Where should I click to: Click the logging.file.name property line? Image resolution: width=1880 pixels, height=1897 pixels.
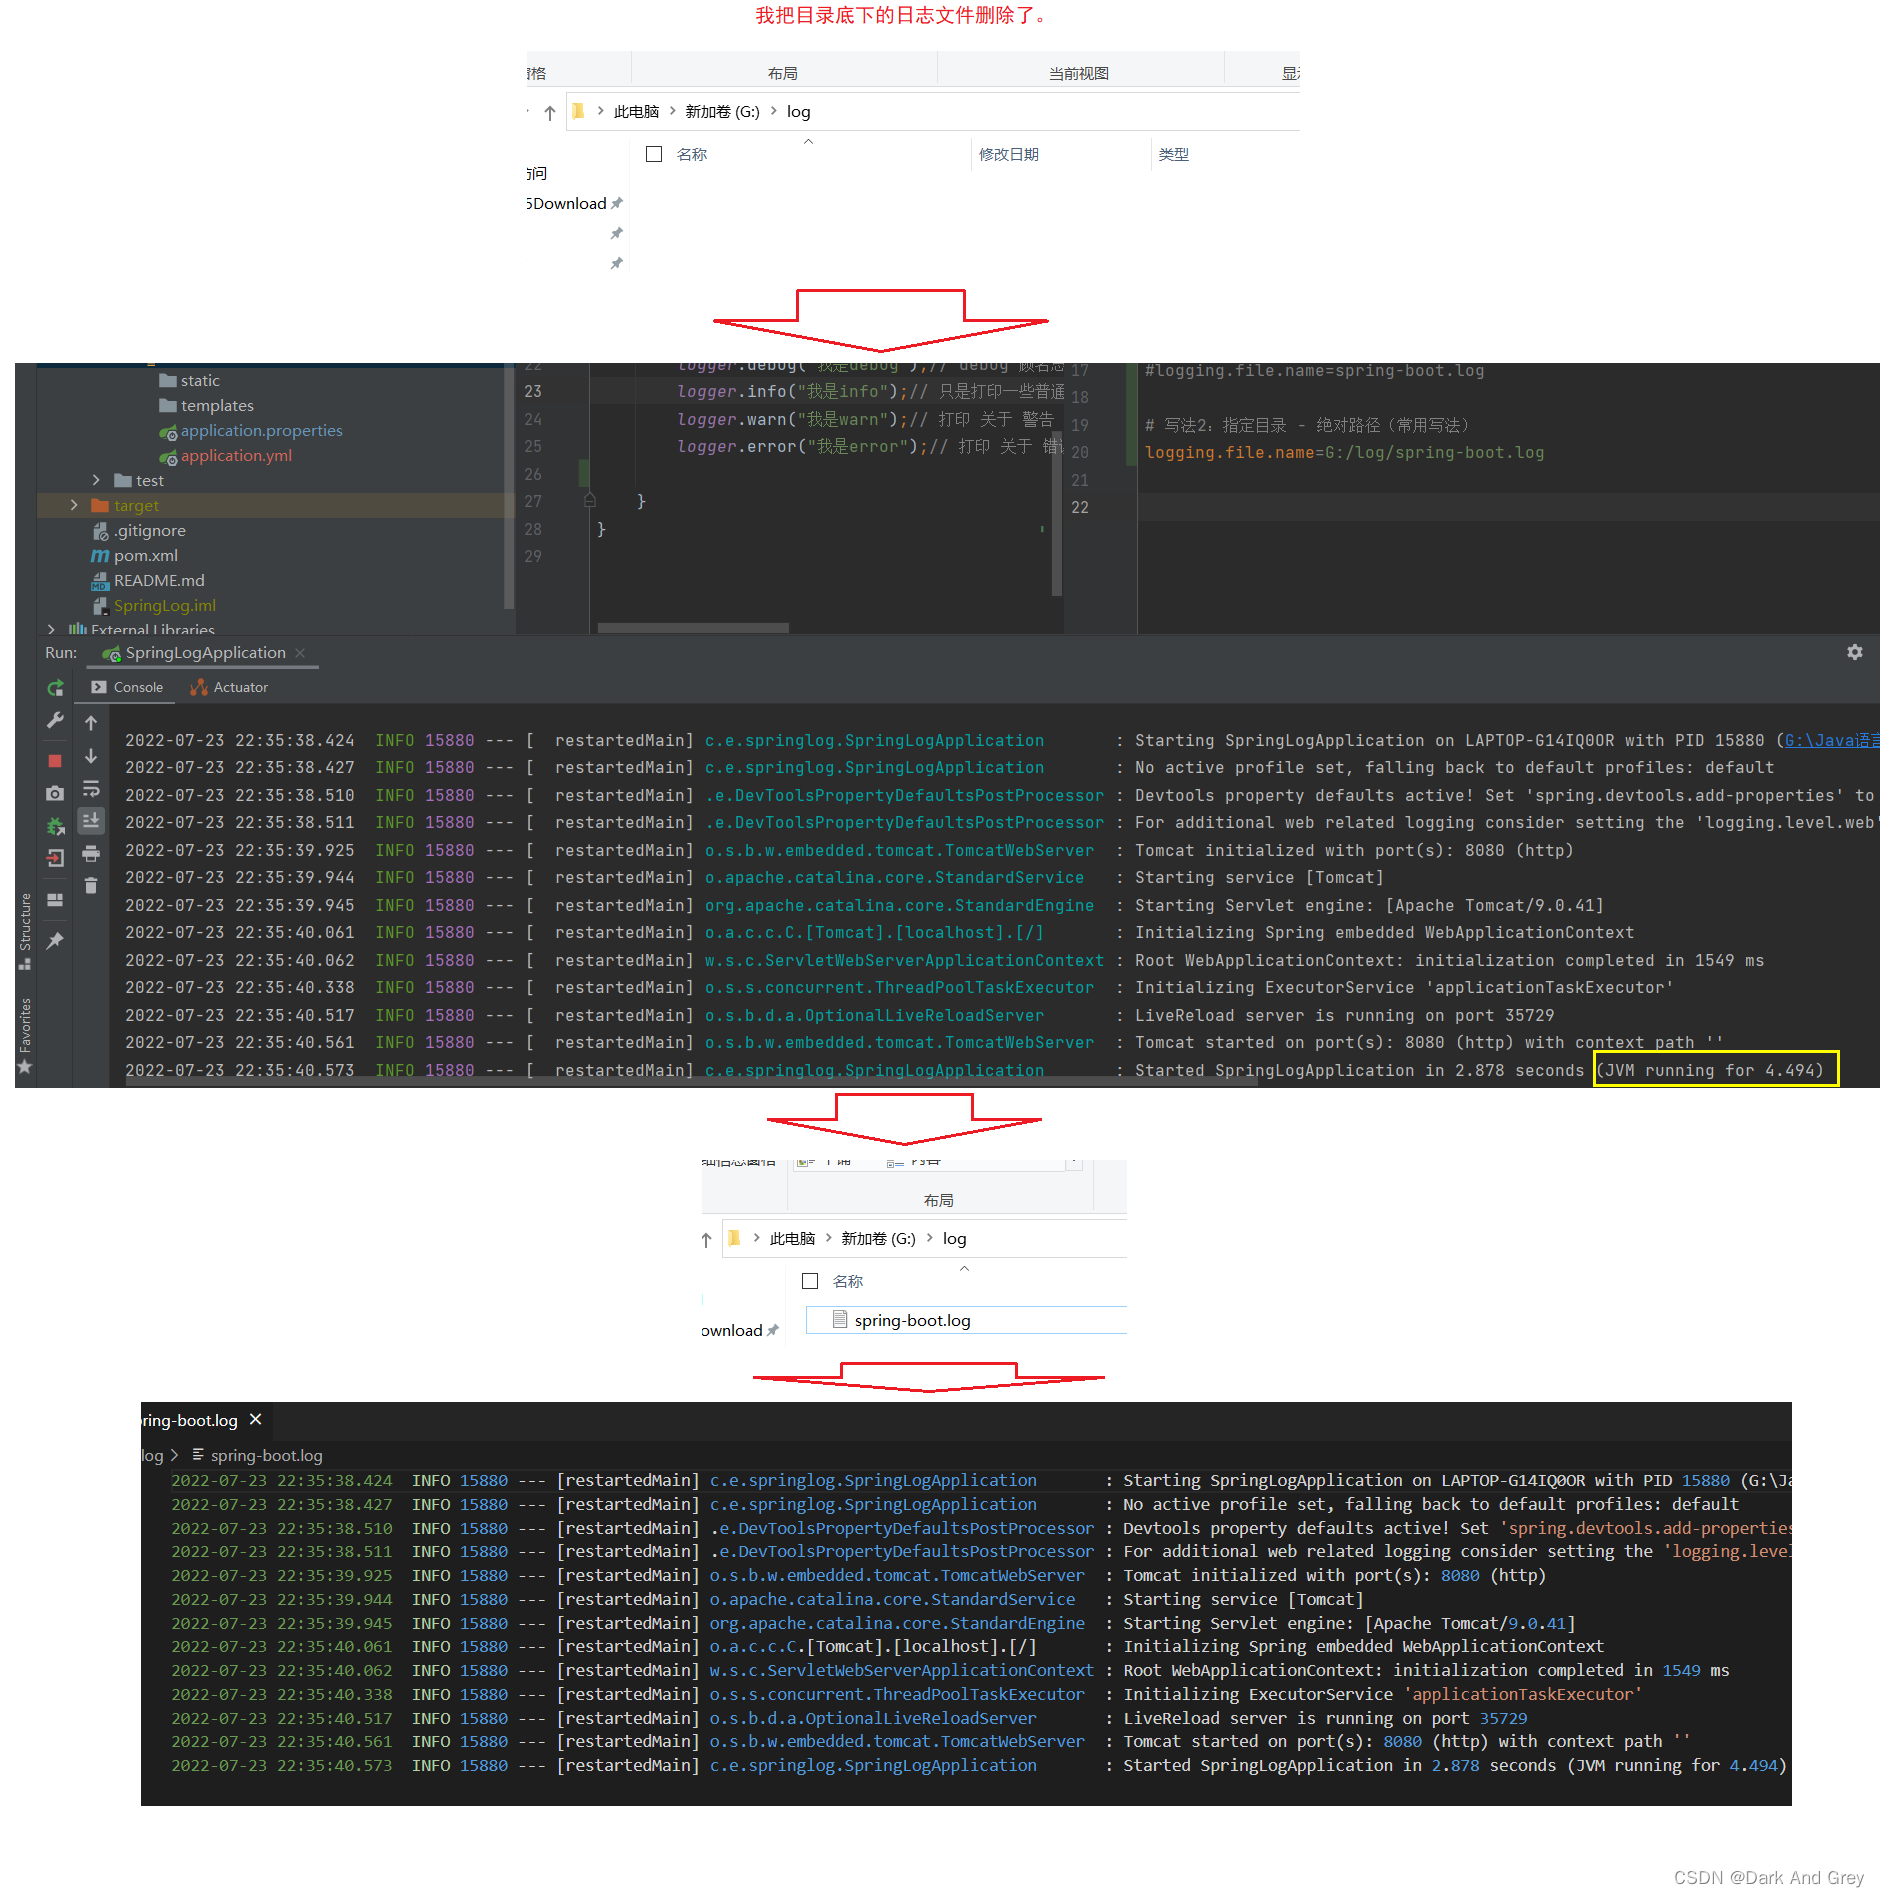click(1344, 453)
